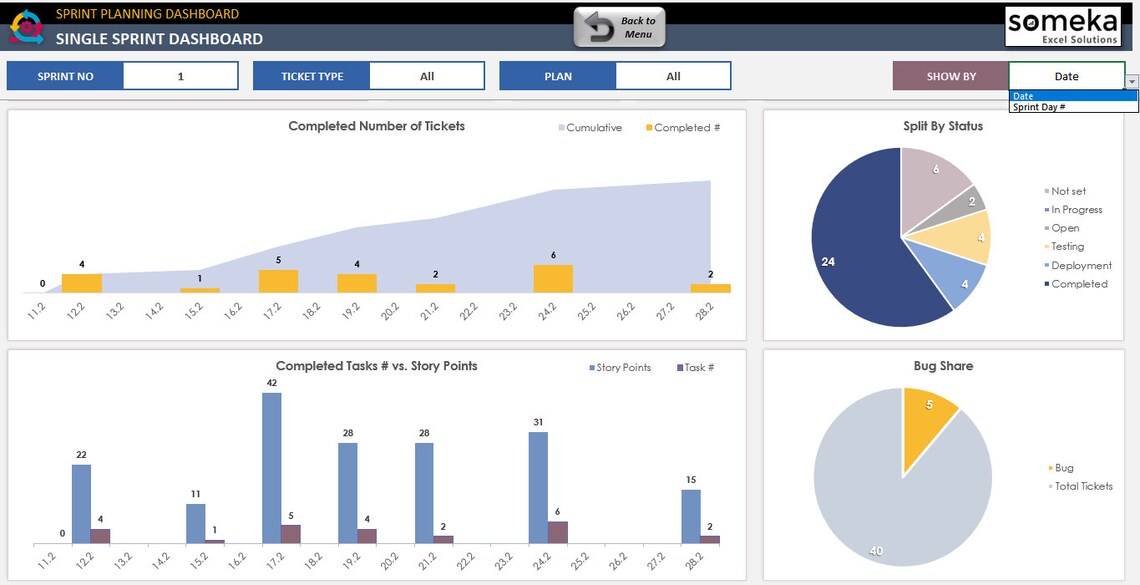Viewport: 1140px width, 585px height.
Task: Click the SPRINT NO header button
Action: tap(65, 75)
